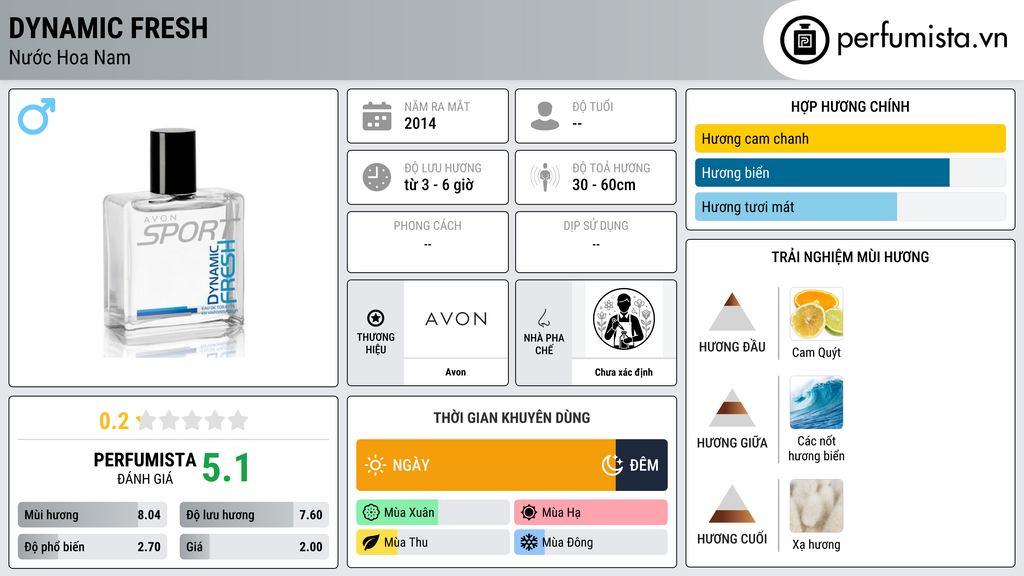Click the Hợp hương chính heading
The width and height of the screenshot is (1024, 576).
850,106
